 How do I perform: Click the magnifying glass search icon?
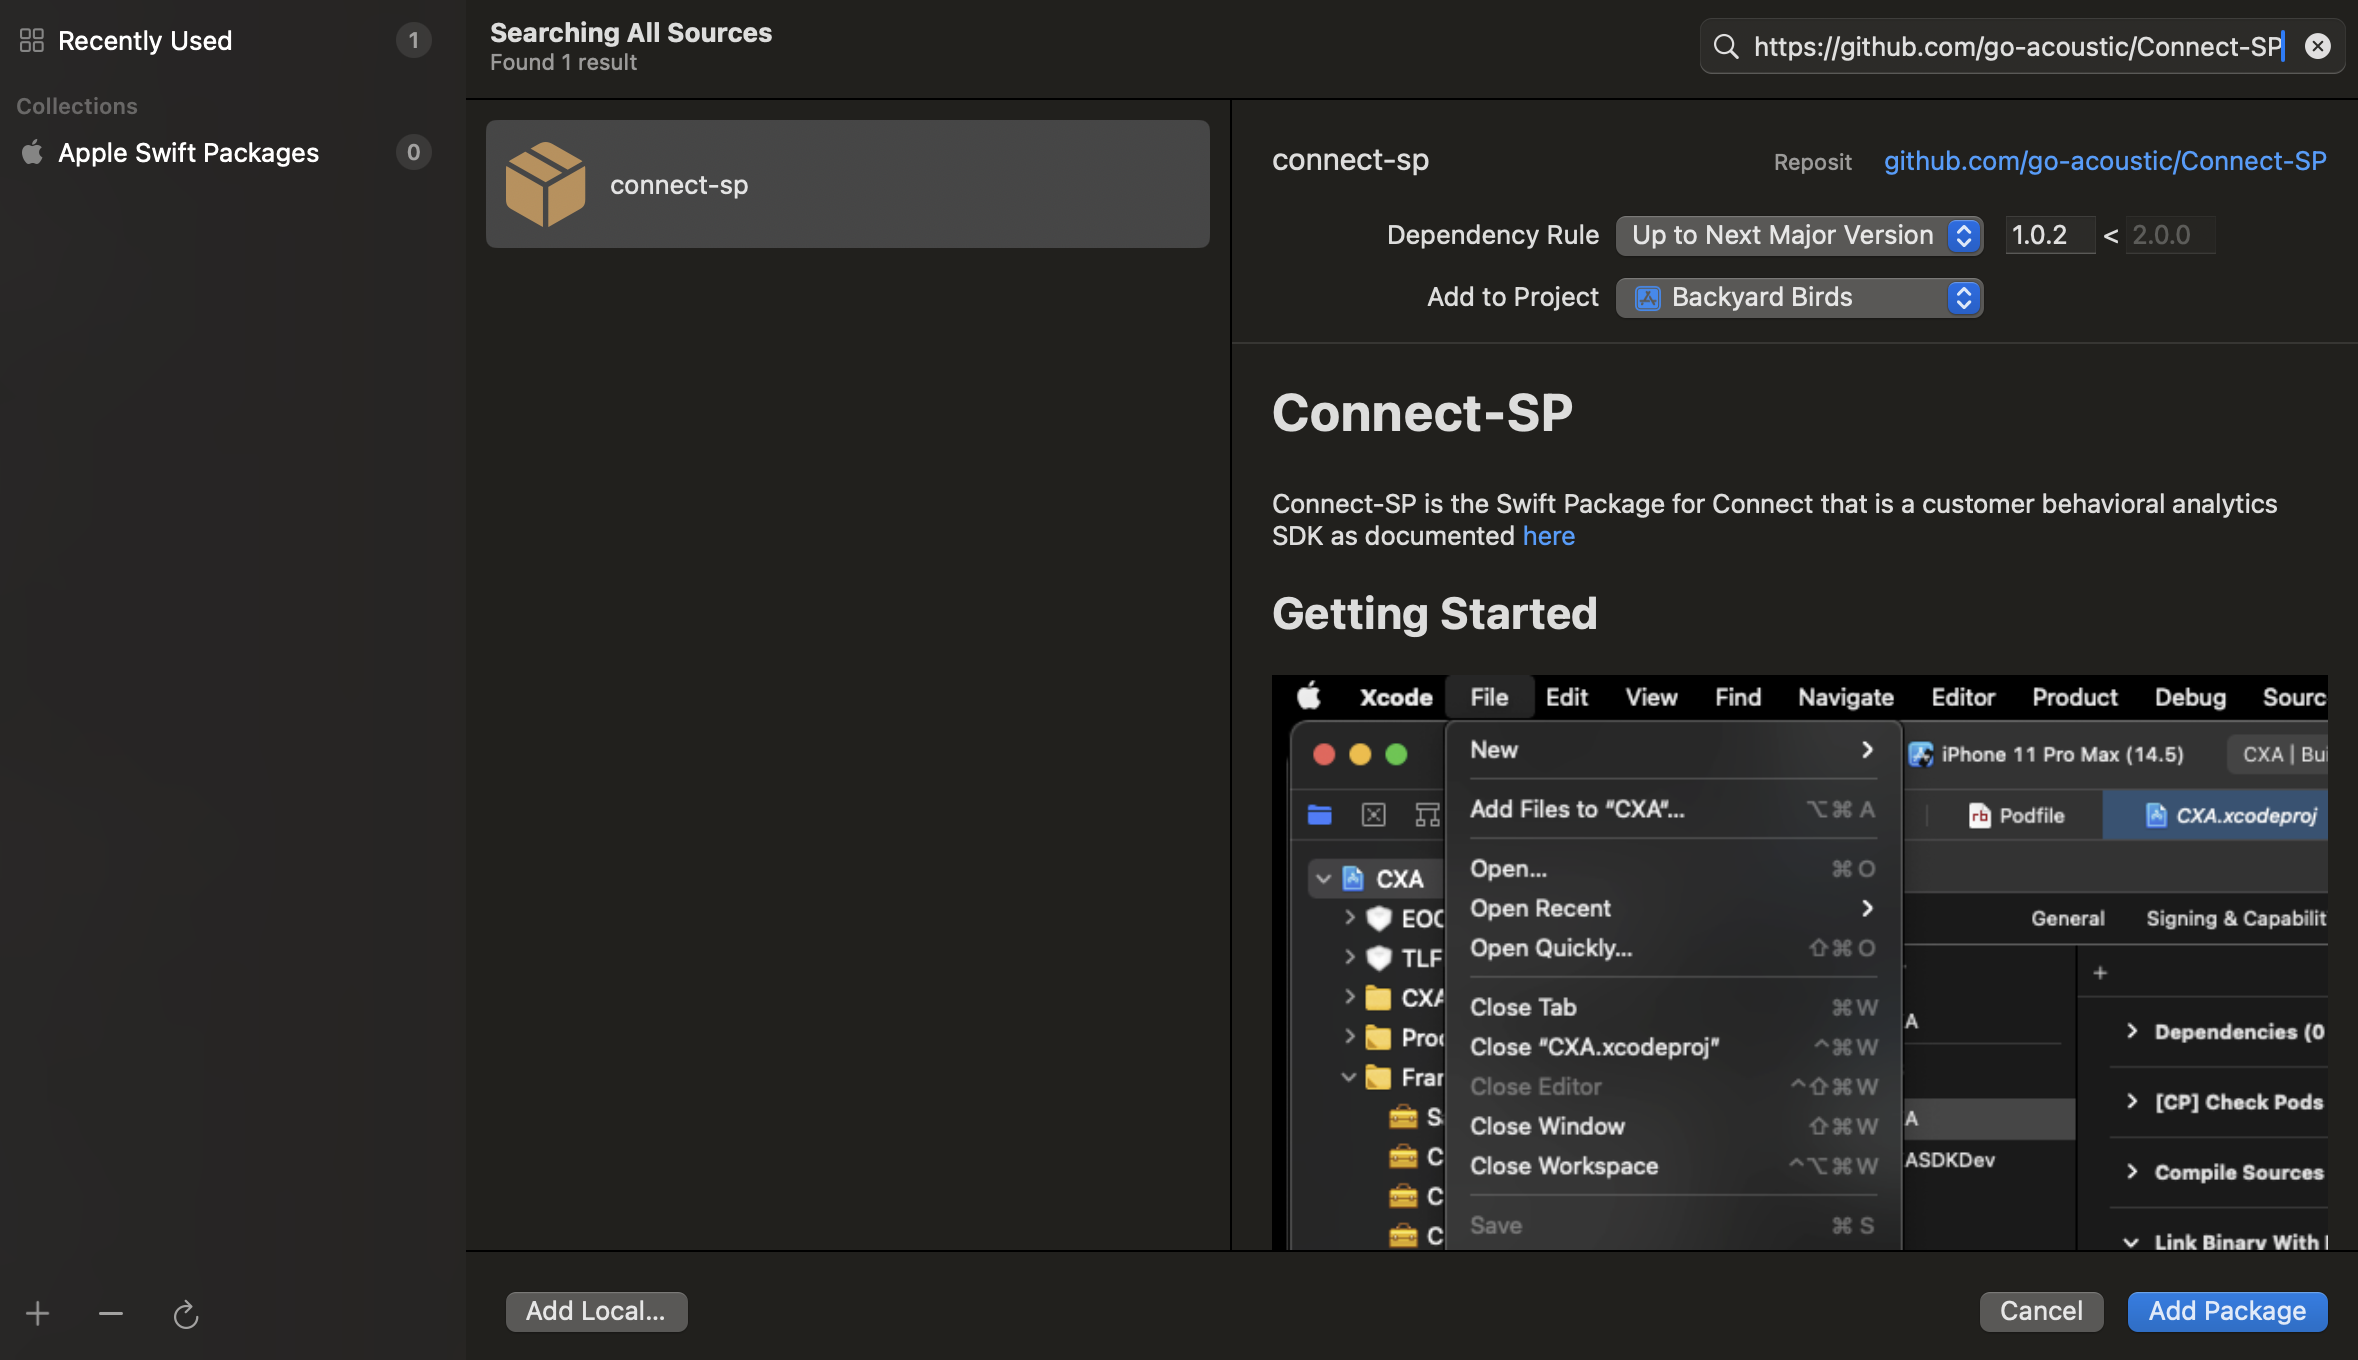click(x=1726, y=46)
